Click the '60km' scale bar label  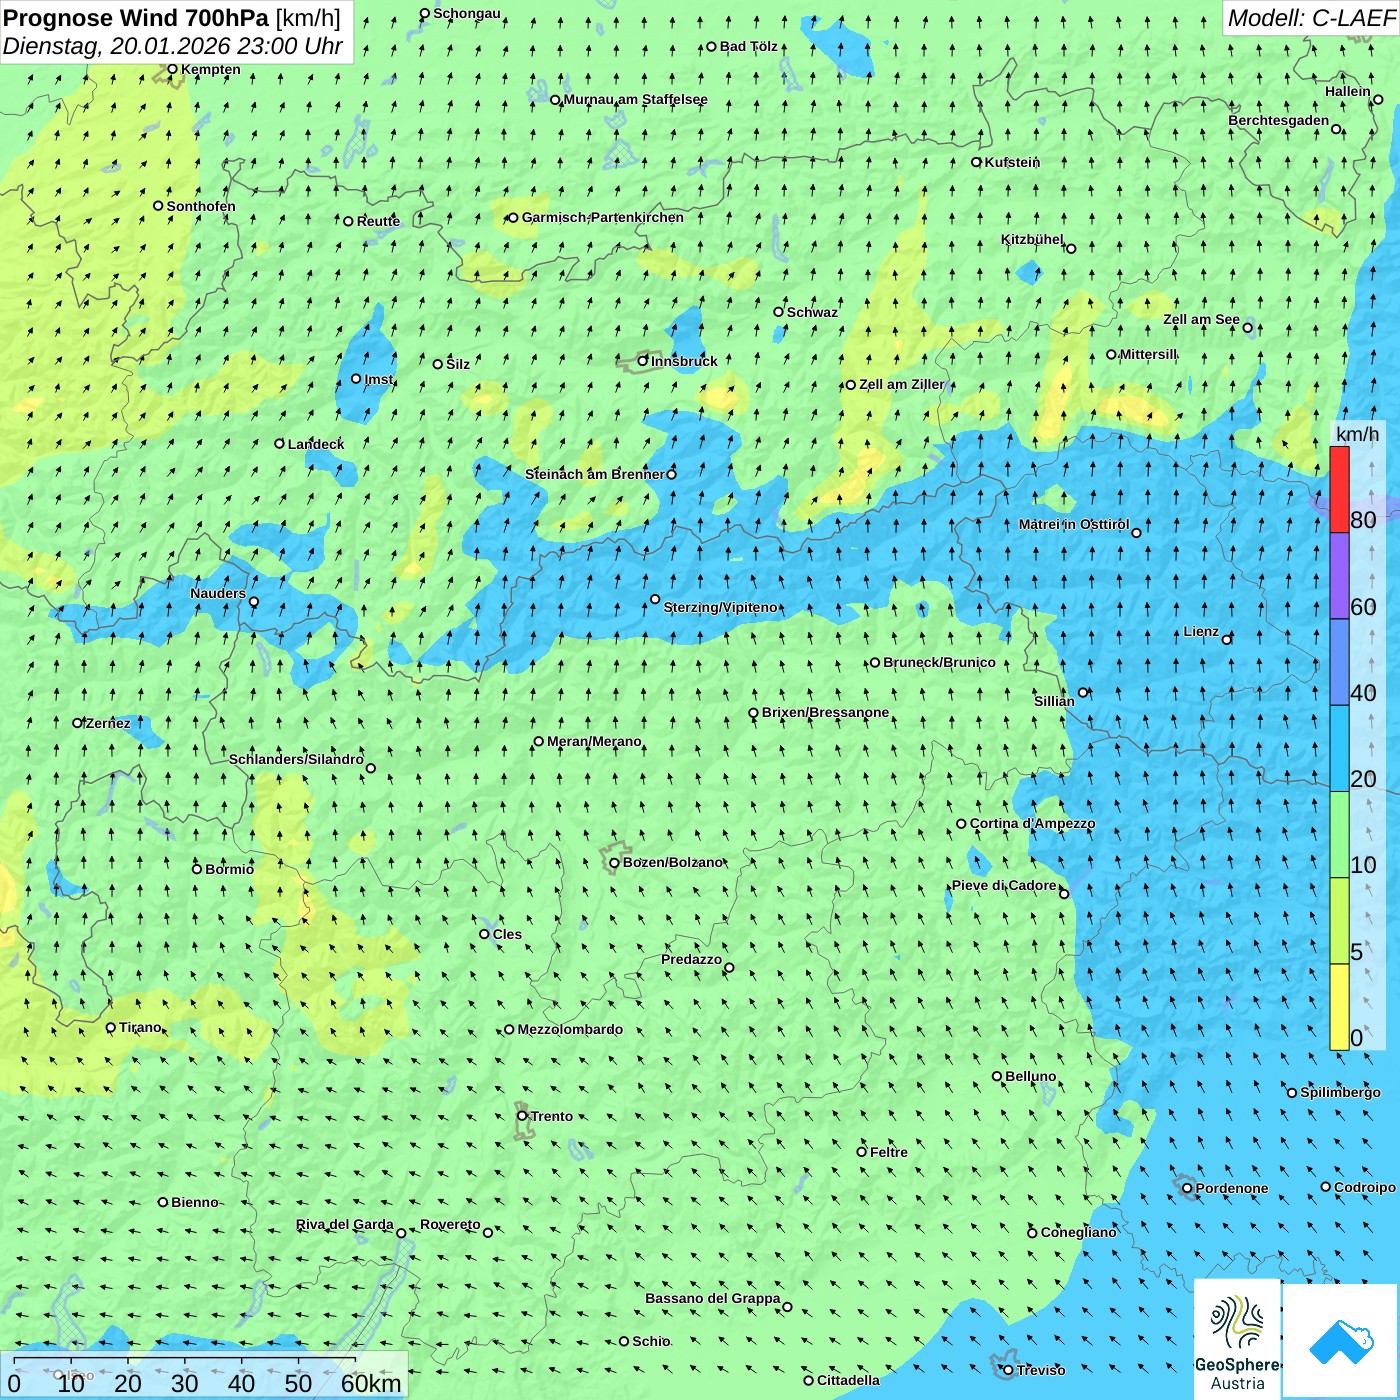[x=371, y=1383]
